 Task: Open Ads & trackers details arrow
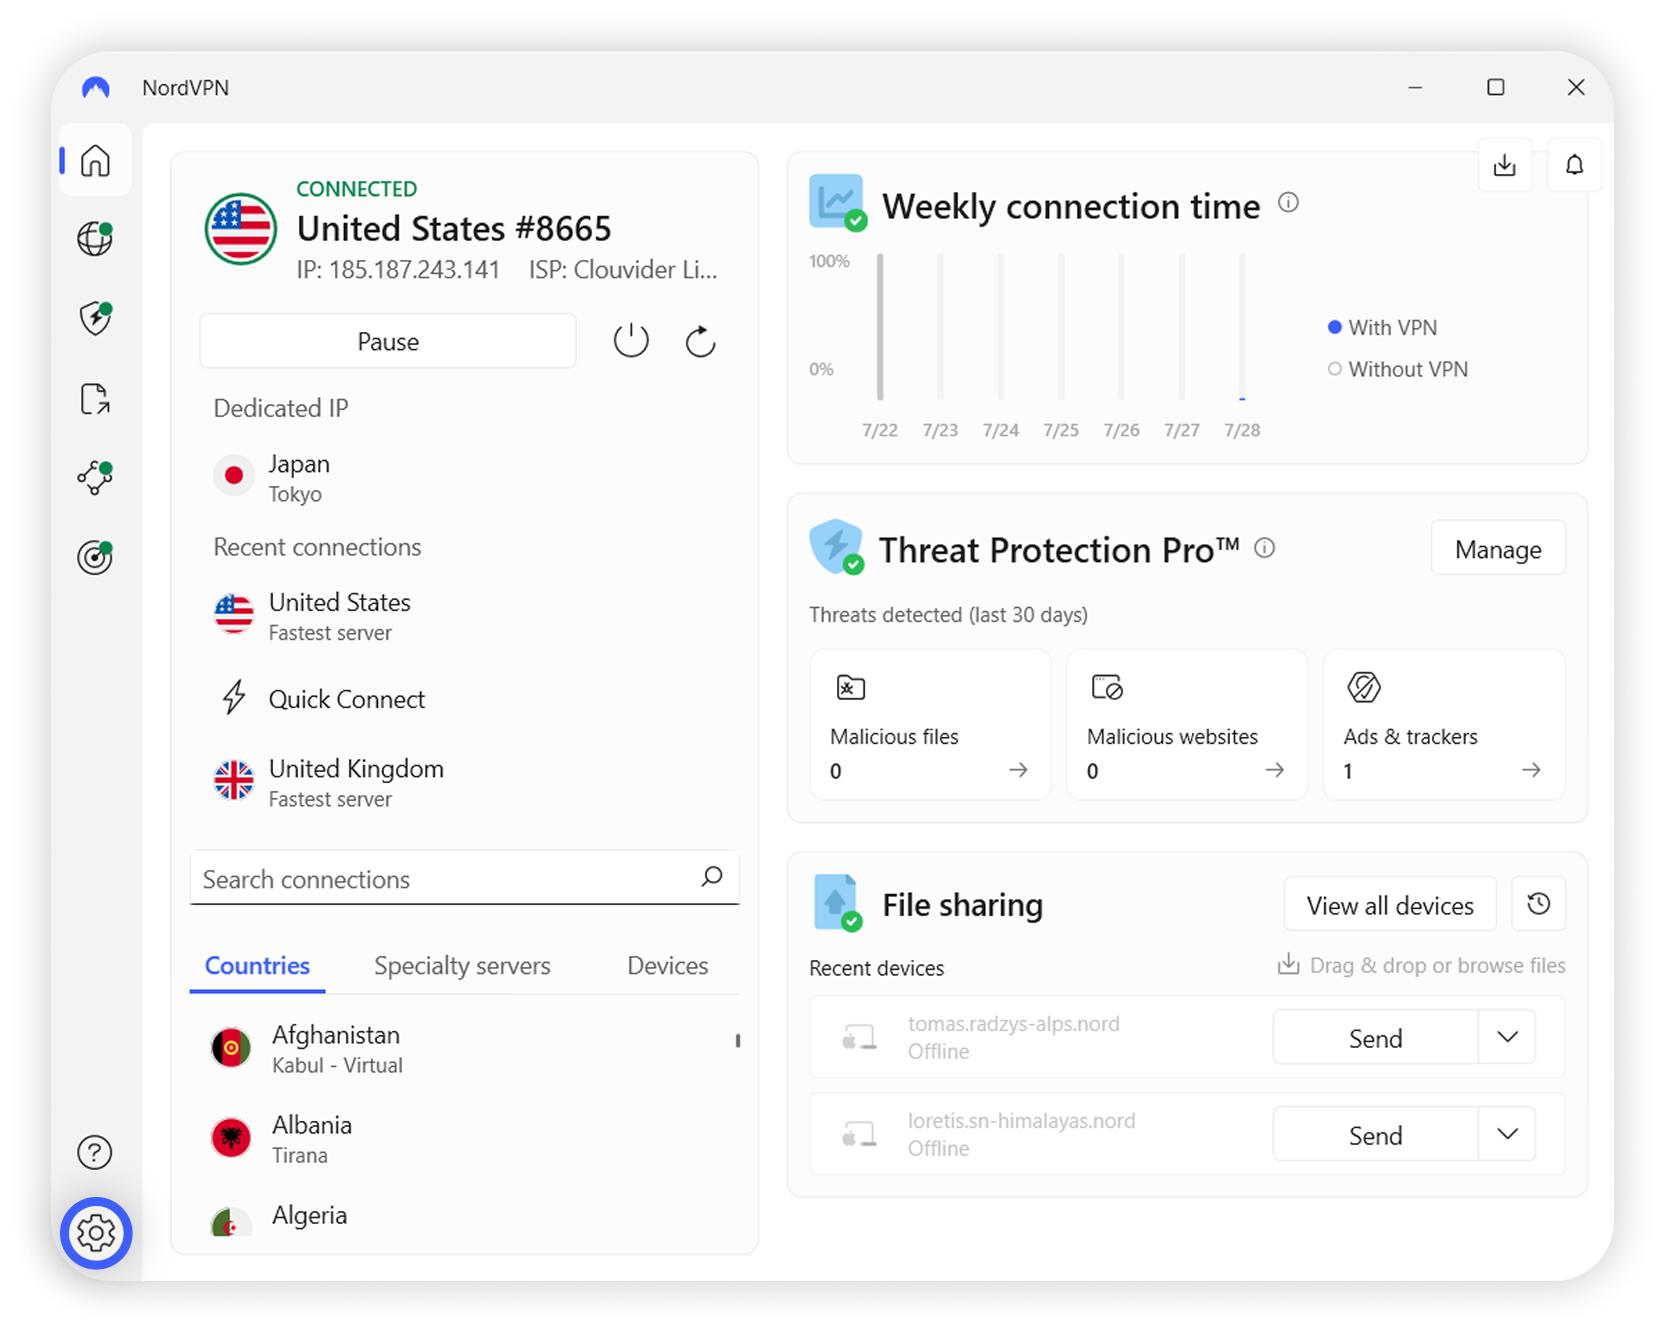click(1531, 770)
